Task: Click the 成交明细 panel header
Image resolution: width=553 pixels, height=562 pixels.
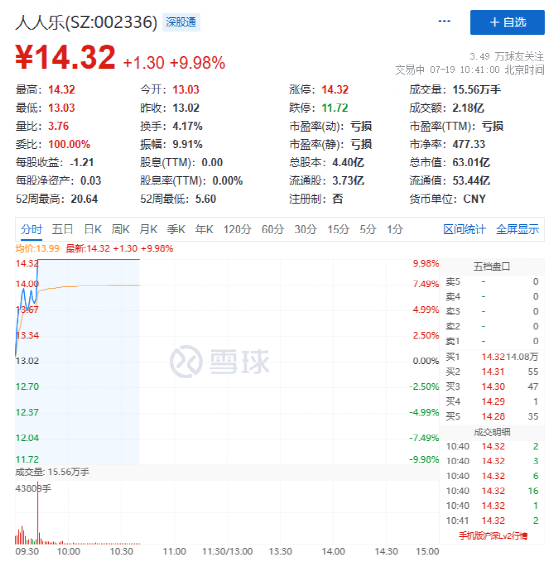Action: click(492, 432)
